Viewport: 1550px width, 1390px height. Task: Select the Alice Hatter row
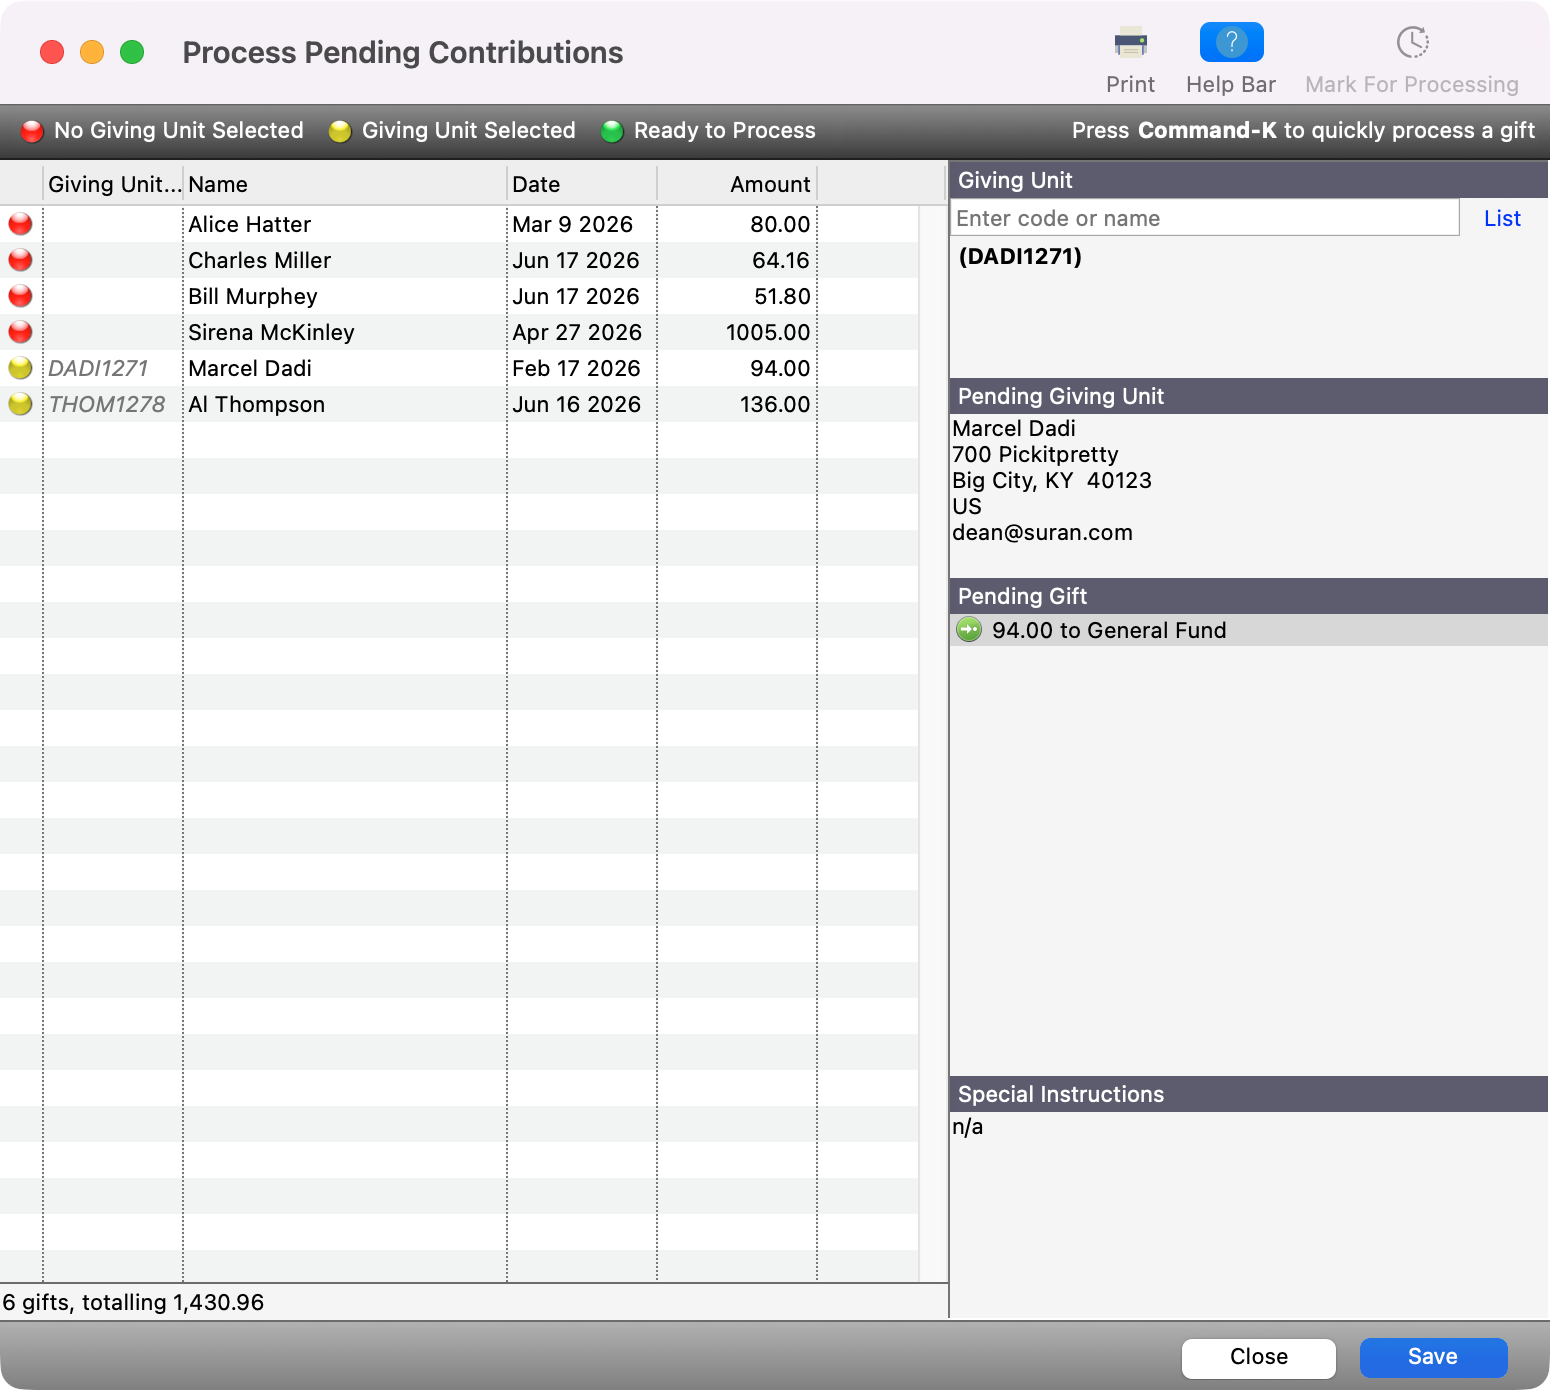(x=459, y=224)
